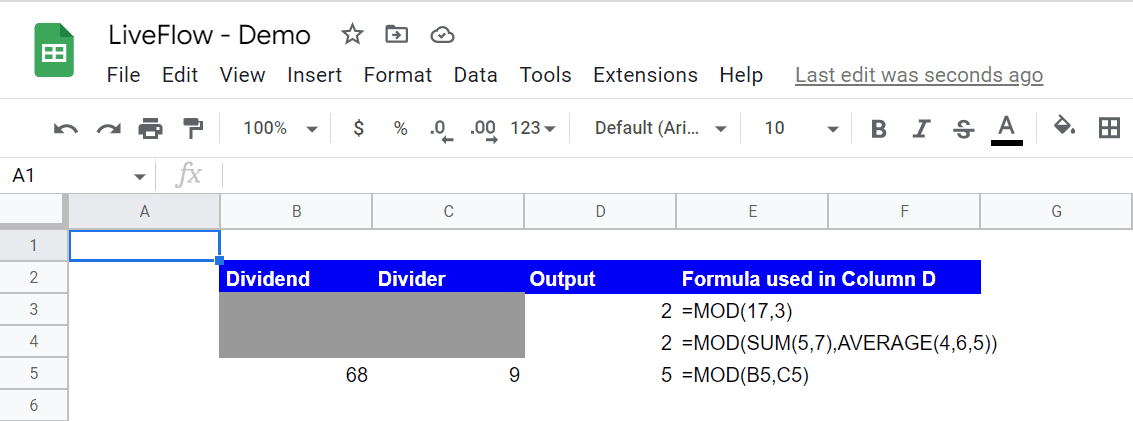1133x421 pixels.
Task: Open the fill color picker
Action: coord(1064,128)
